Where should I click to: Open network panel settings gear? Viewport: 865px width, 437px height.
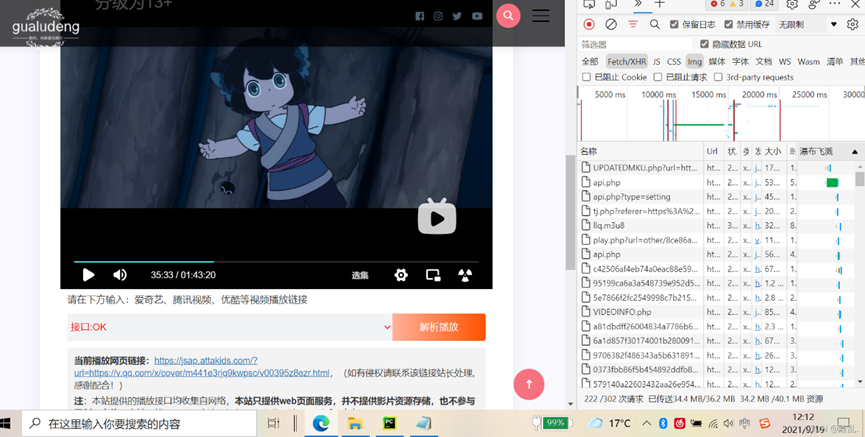853,24
